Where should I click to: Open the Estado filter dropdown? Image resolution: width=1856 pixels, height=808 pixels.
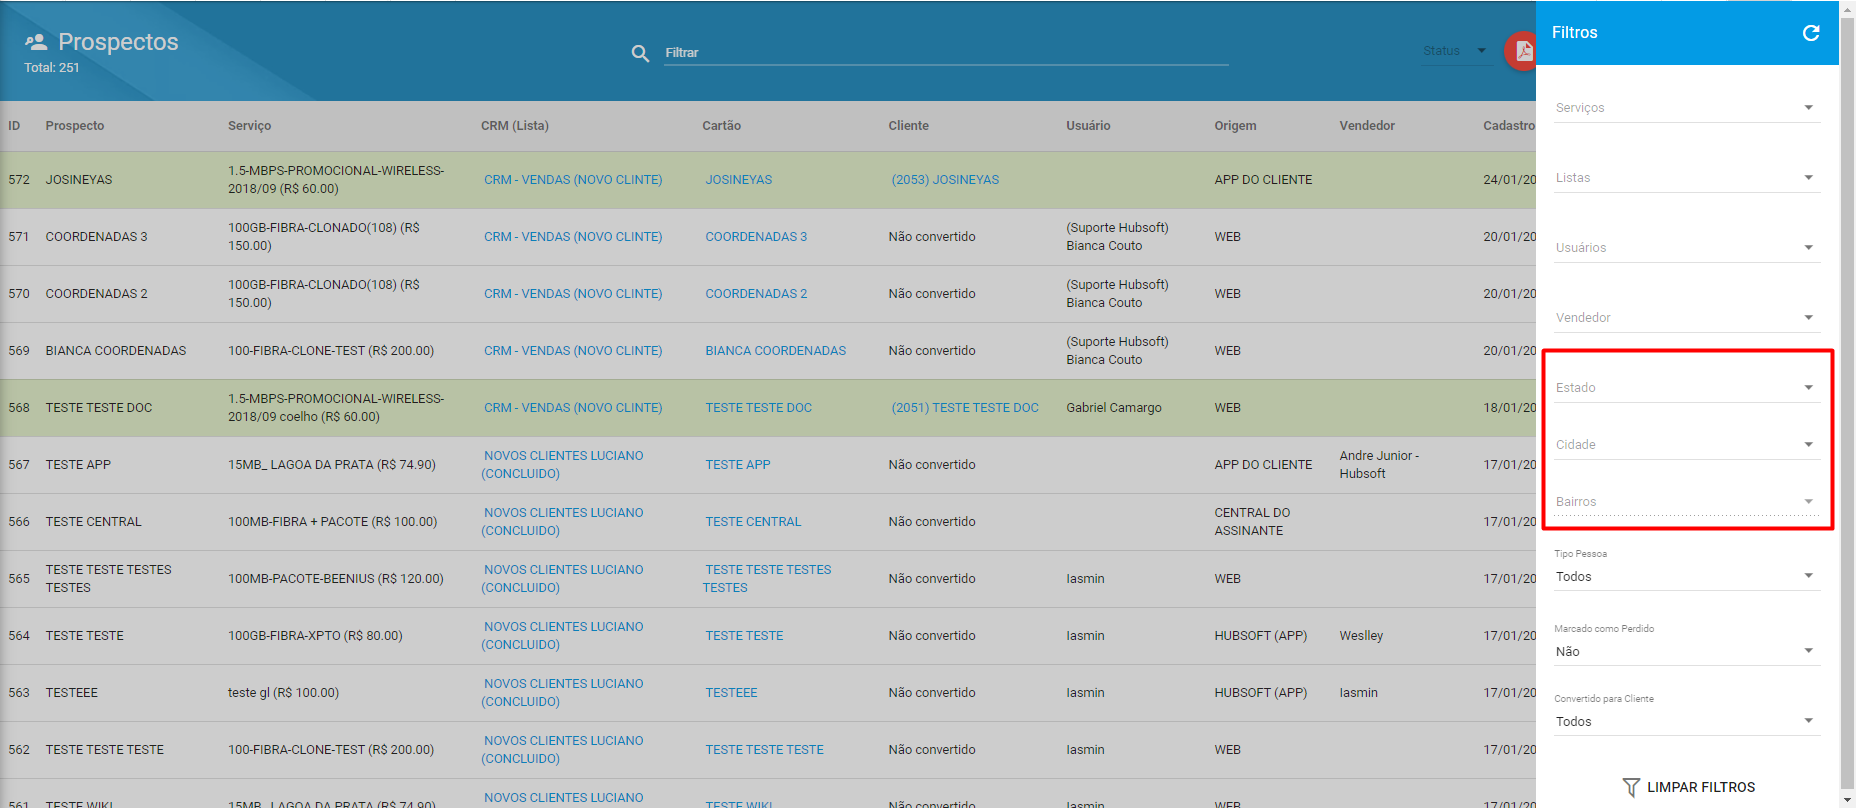coord(1687,387)
